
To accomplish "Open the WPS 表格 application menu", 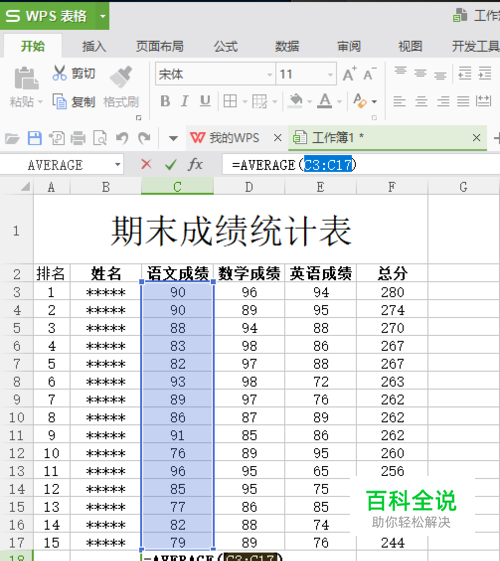I will click(47, 16).
